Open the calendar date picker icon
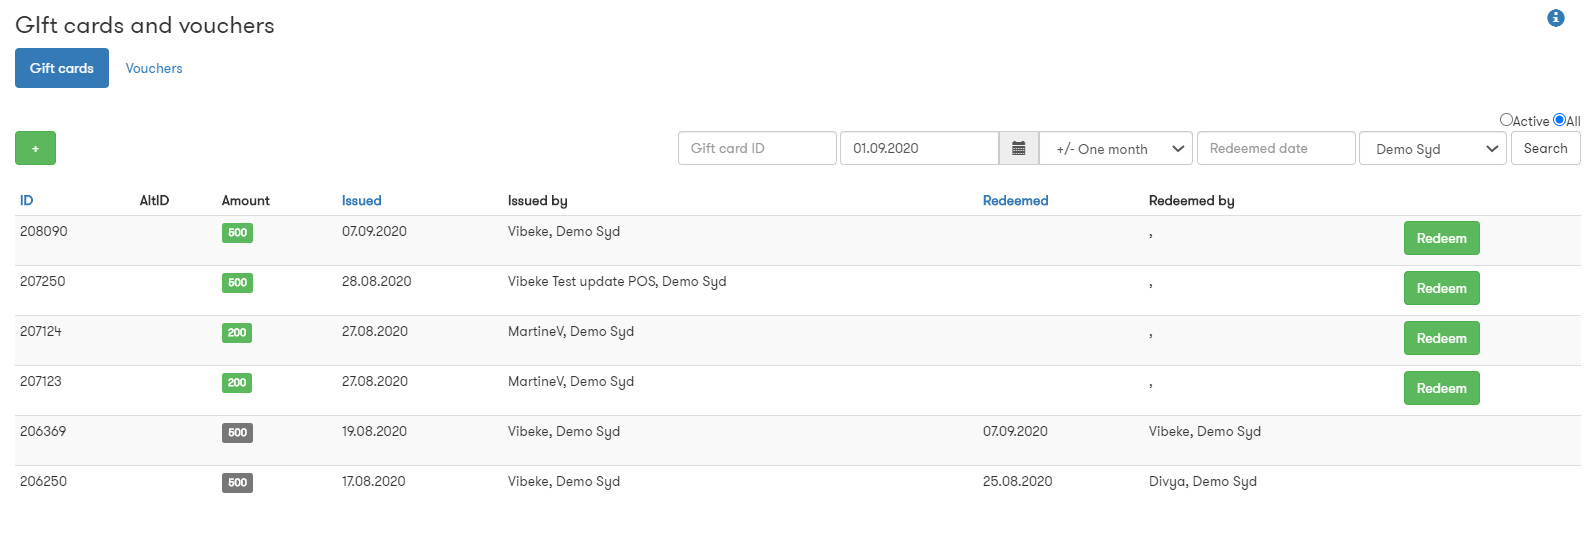The image size is (1590, 544). point(1018,148)
